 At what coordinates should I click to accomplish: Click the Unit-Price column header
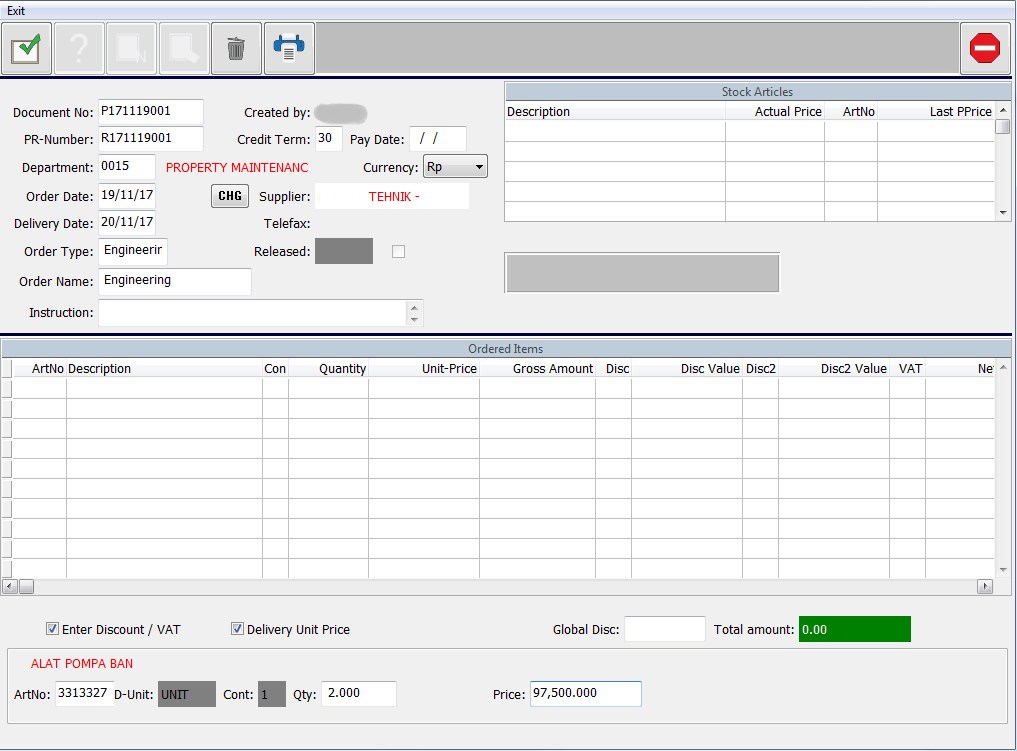(424, 368)
